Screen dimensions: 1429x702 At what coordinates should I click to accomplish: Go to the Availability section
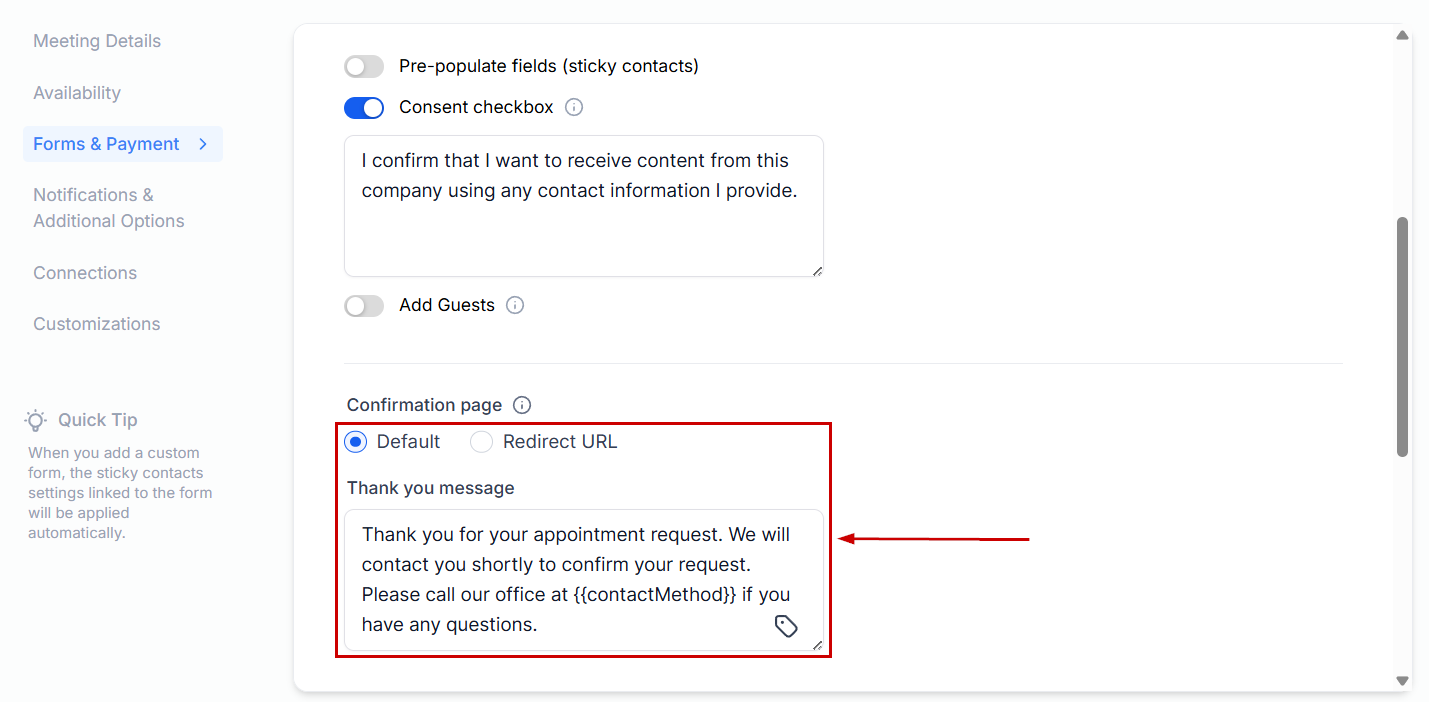[77, 93]
